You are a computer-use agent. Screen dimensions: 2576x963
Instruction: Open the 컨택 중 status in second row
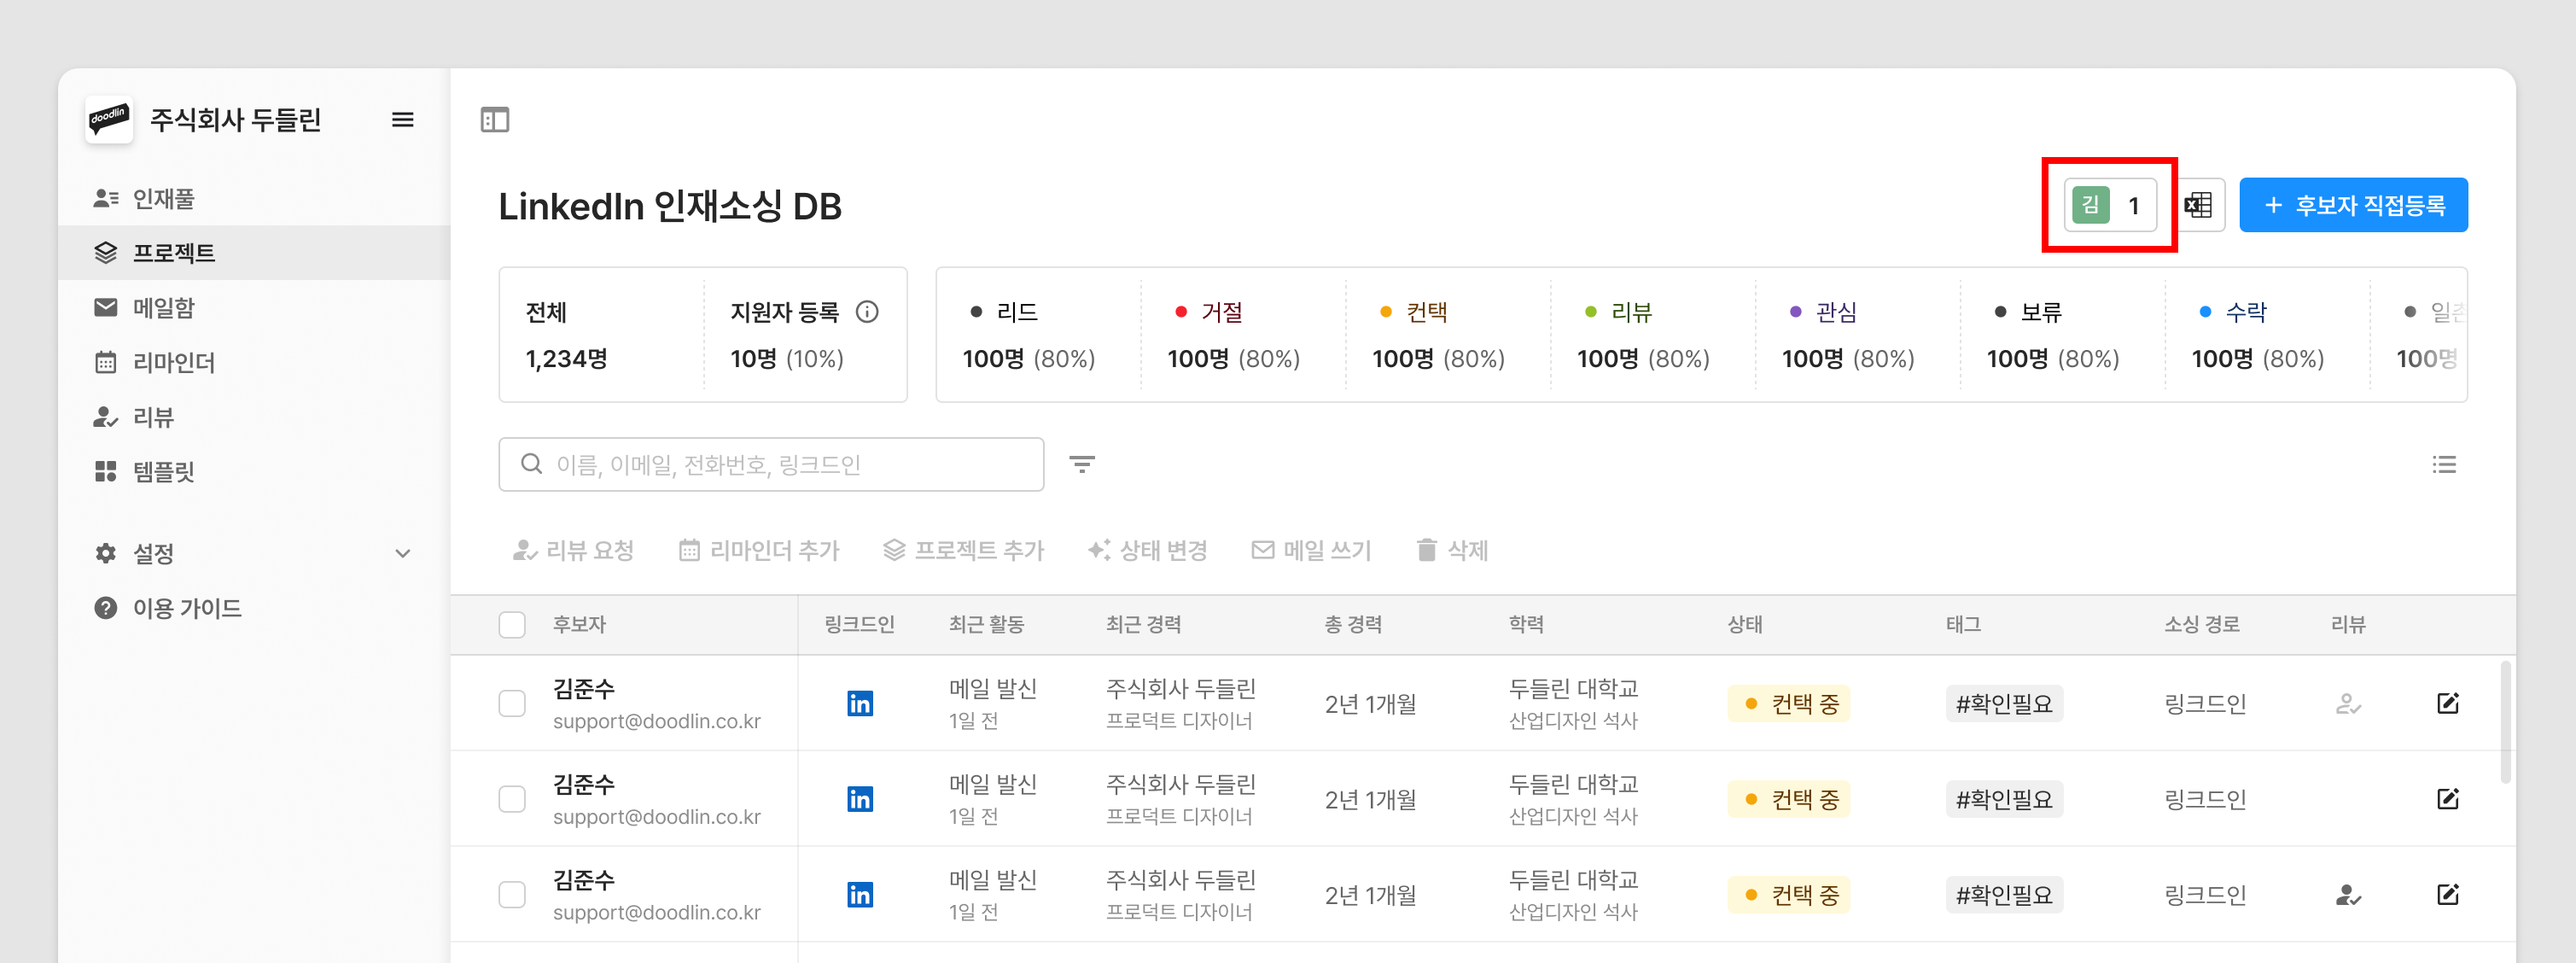tap(1788, 799)
